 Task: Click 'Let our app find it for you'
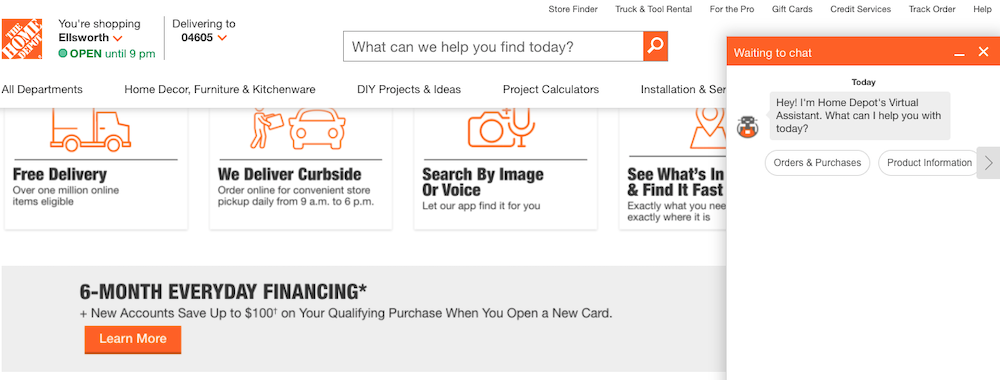[481, 206]
